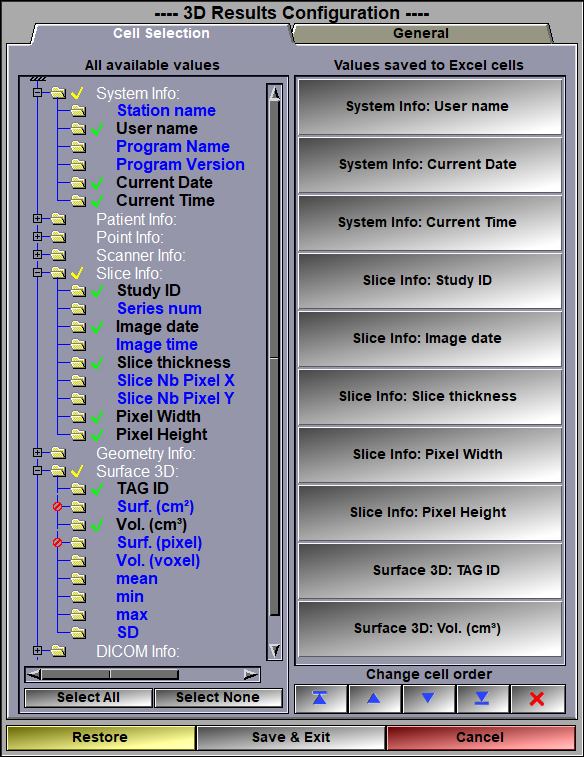Click the tree's vertical scrollbar down arrow
The height and width of the screenshot is (757, 584).
(x=275, y=650)
